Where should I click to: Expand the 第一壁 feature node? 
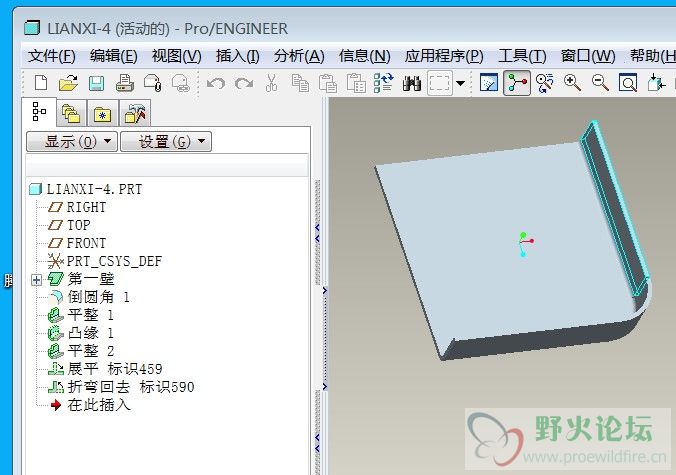pyautogui.click(x=36, y=280)
